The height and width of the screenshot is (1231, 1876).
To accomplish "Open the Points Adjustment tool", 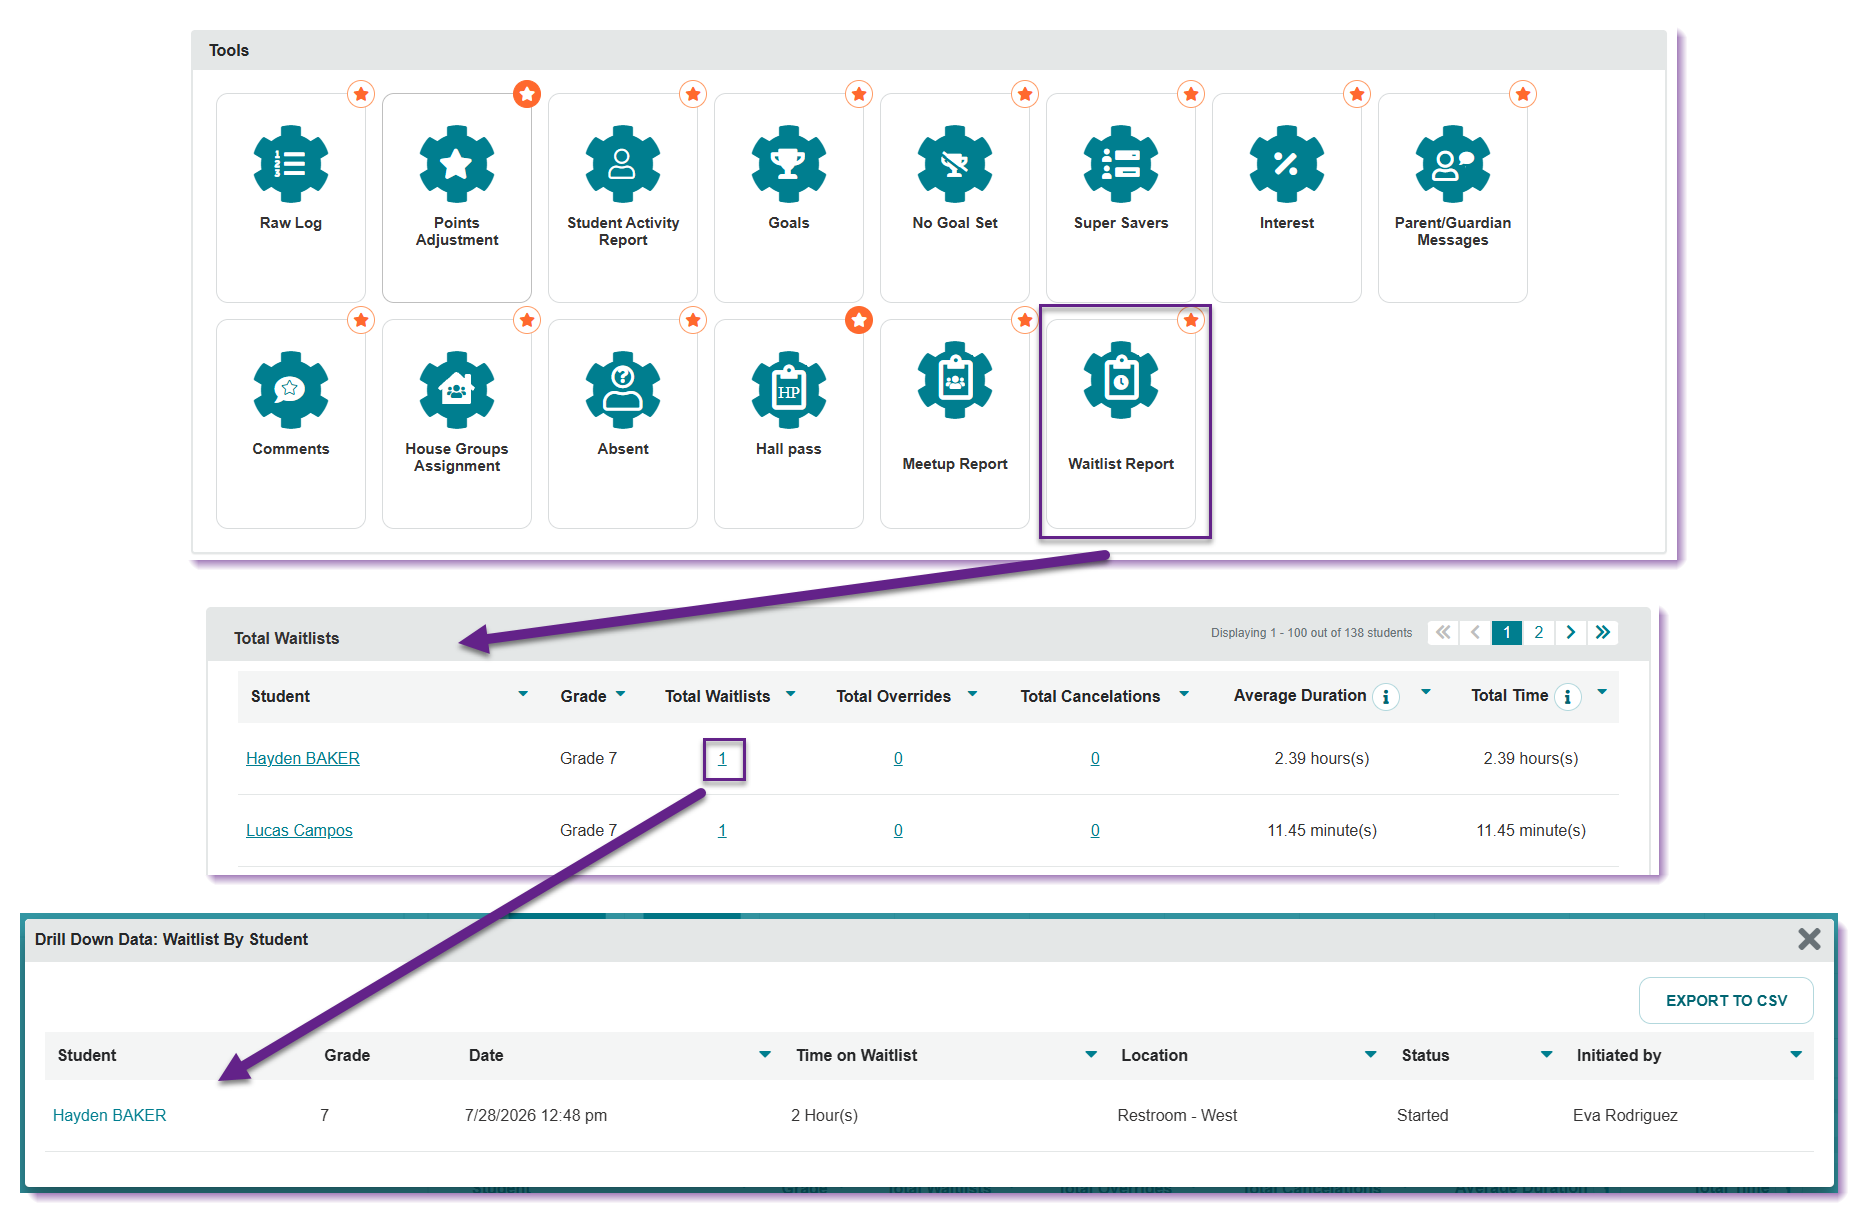I will click(457, 197).
